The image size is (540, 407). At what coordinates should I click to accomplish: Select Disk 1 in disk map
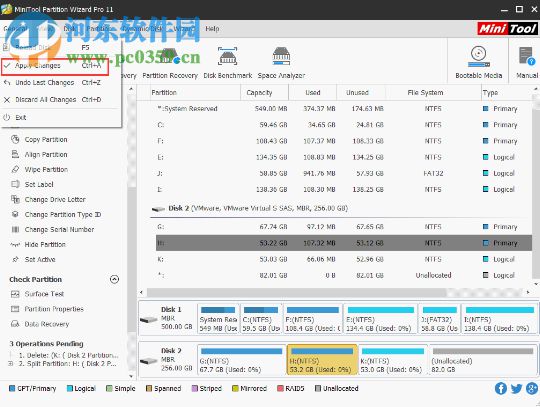[x=167, y=319]
